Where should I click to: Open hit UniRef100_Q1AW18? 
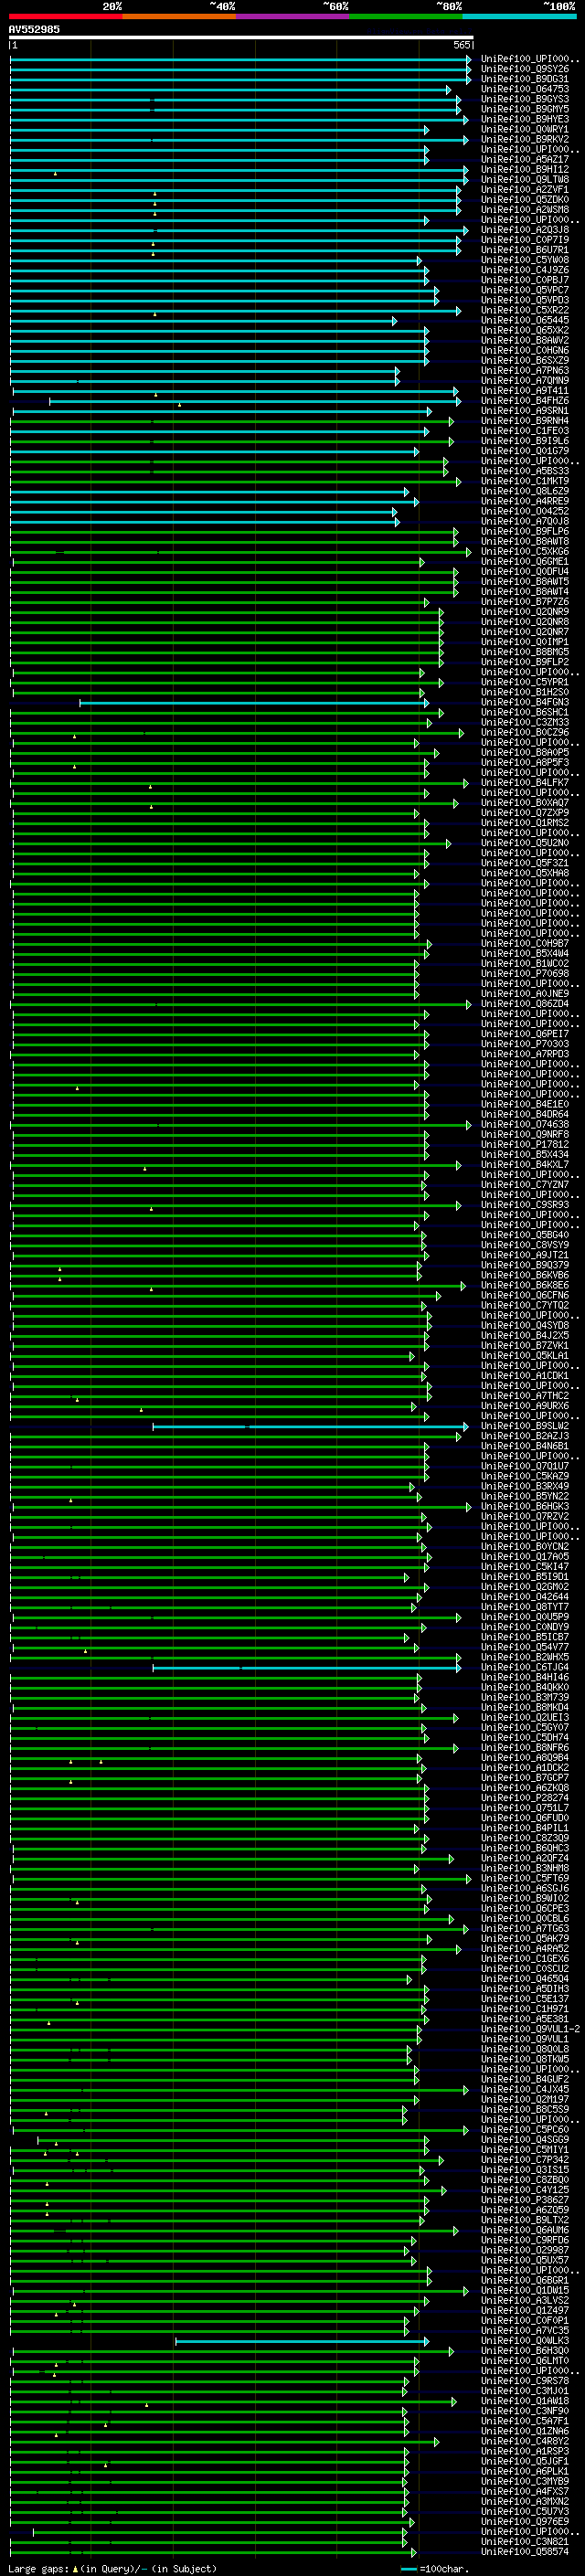pyautogui.click(x=525, y=2401)
